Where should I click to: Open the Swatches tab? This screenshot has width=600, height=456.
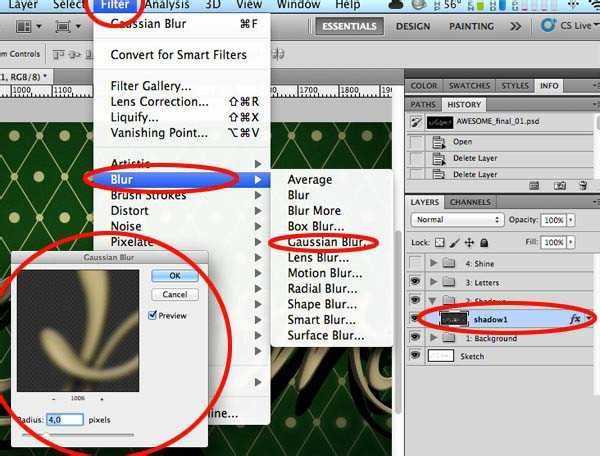click(x=469, y=85)
